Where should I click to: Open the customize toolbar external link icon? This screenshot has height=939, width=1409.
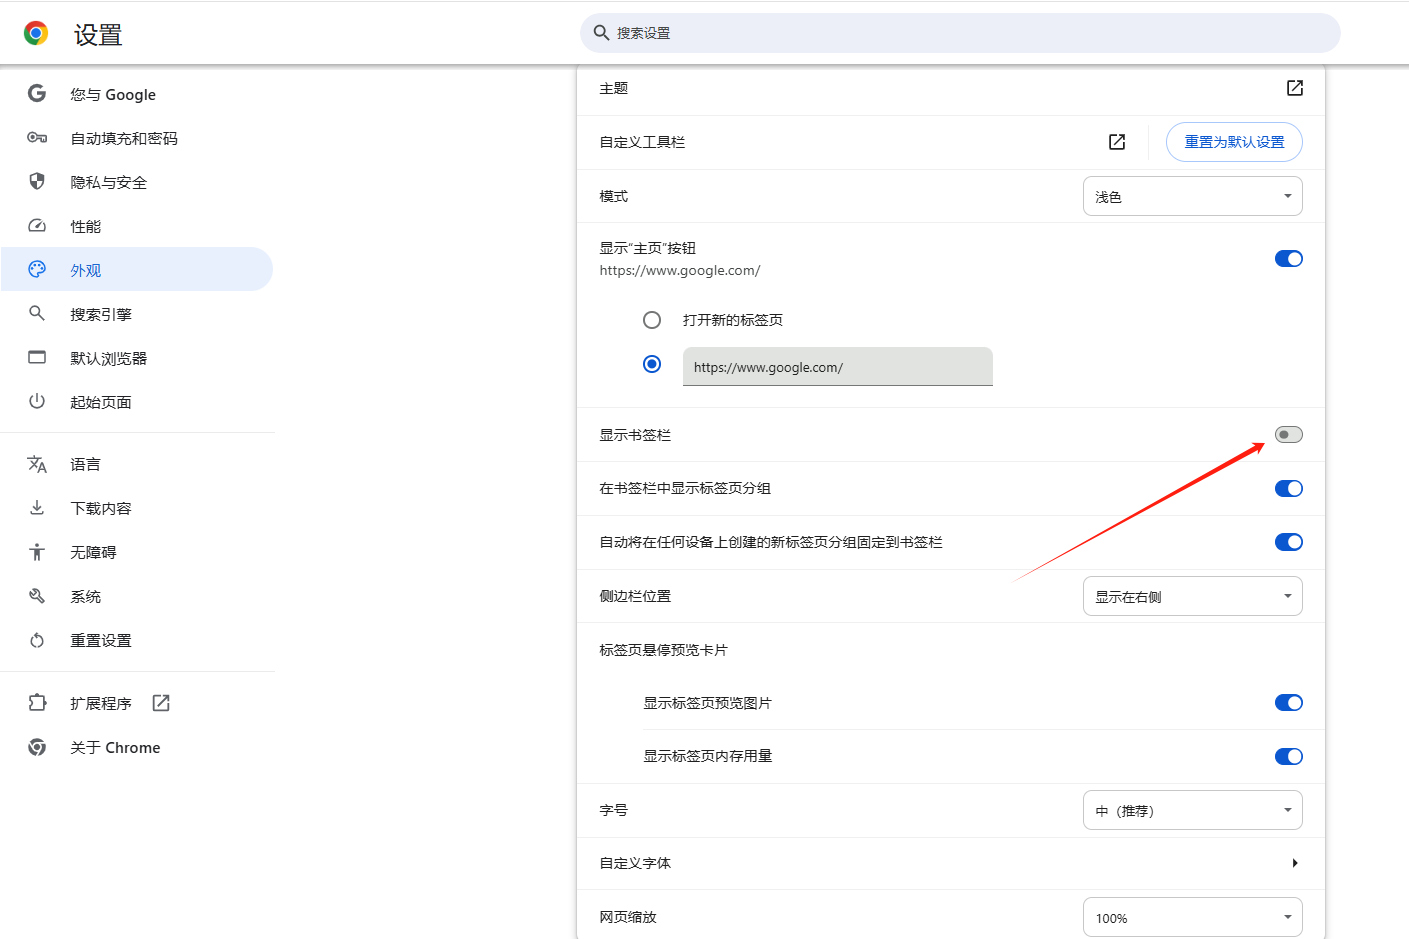coord(1117,142)
